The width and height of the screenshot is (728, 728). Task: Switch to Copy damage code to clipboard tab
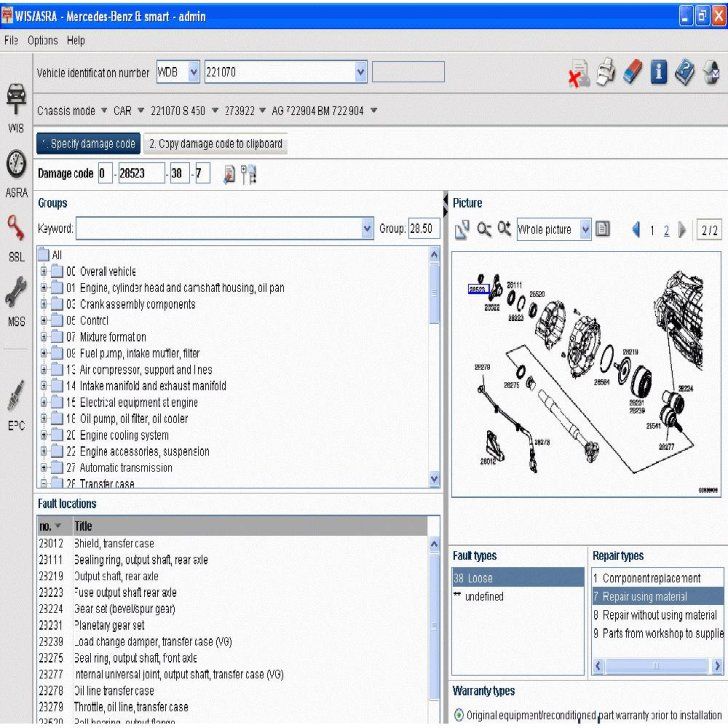(215, 143)
